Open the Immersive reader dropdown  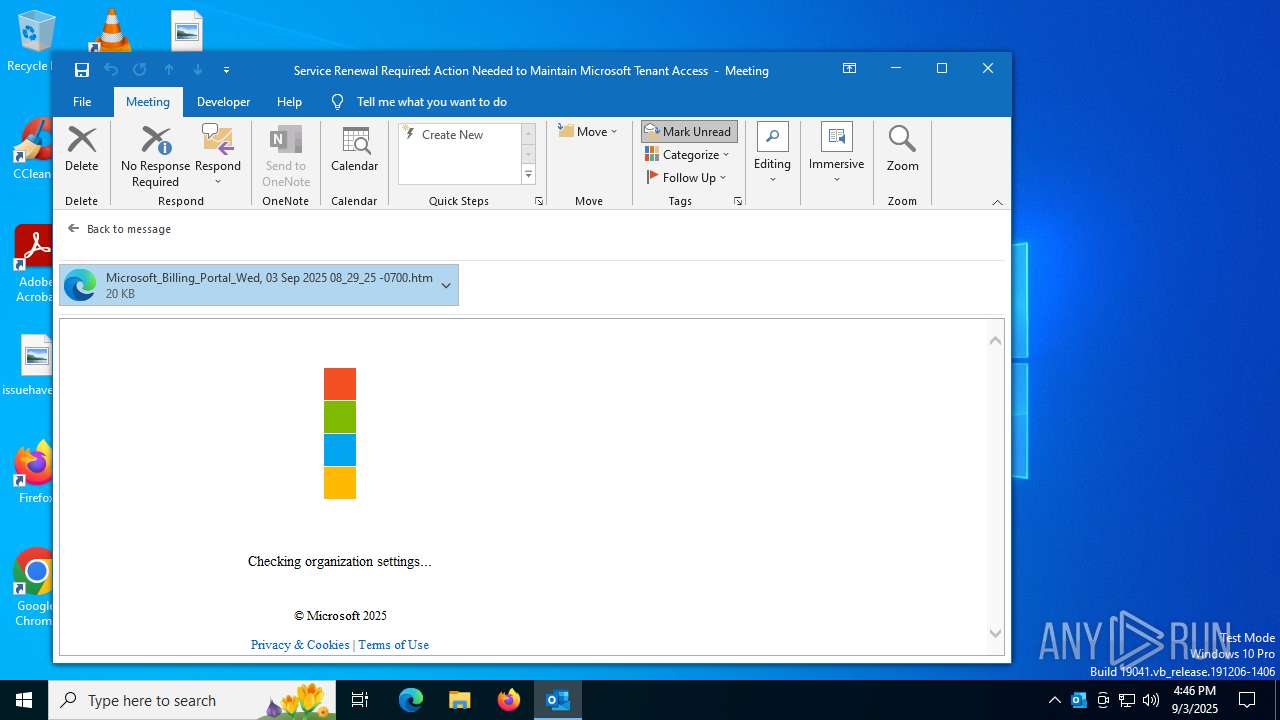coord(836,153)
